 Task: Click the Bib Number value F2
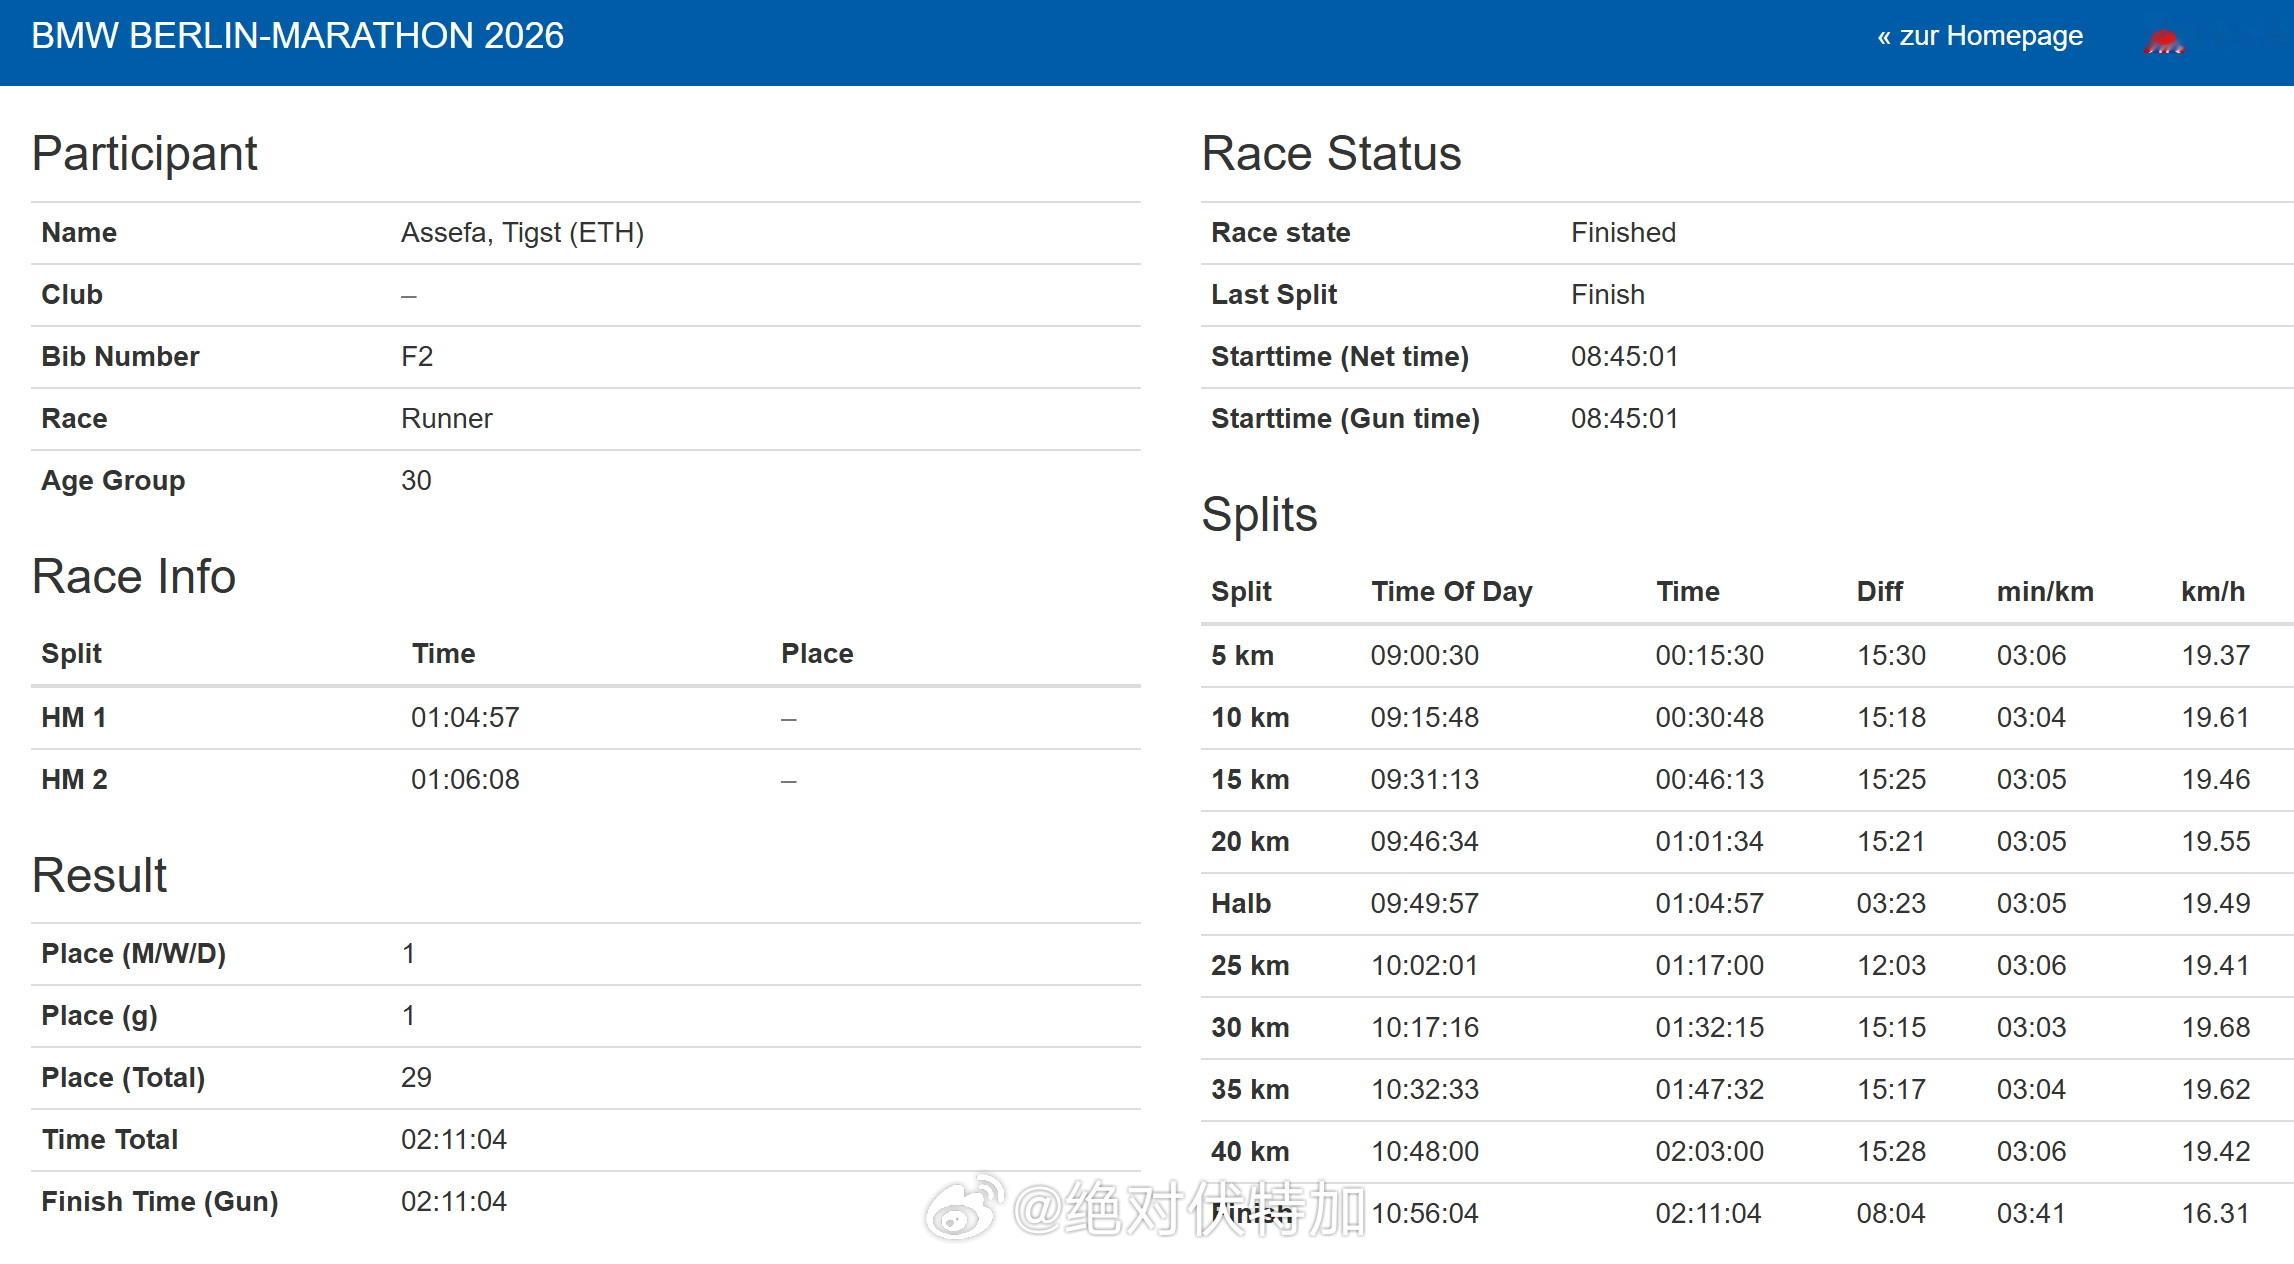coord(417,357)
